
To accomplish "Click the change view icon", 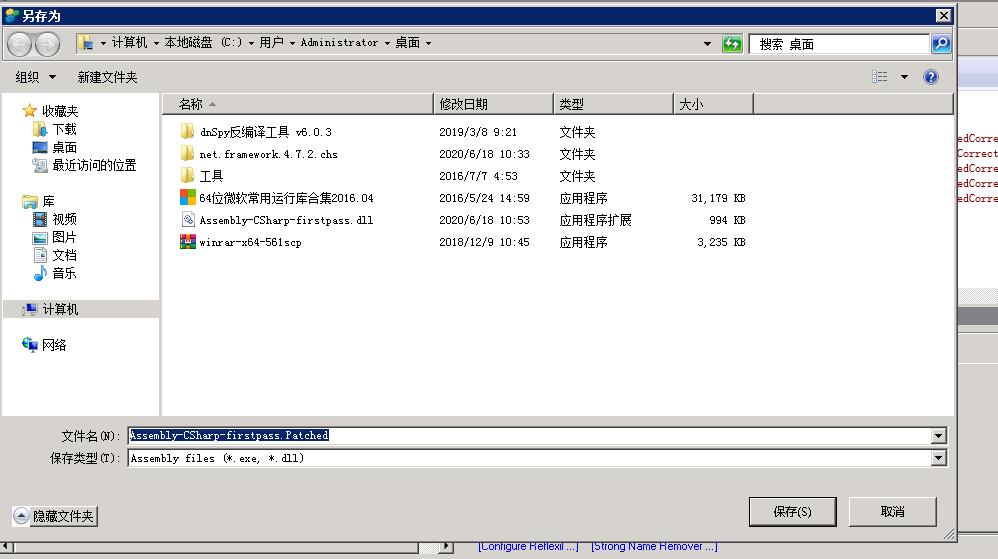I will [880, 77].
